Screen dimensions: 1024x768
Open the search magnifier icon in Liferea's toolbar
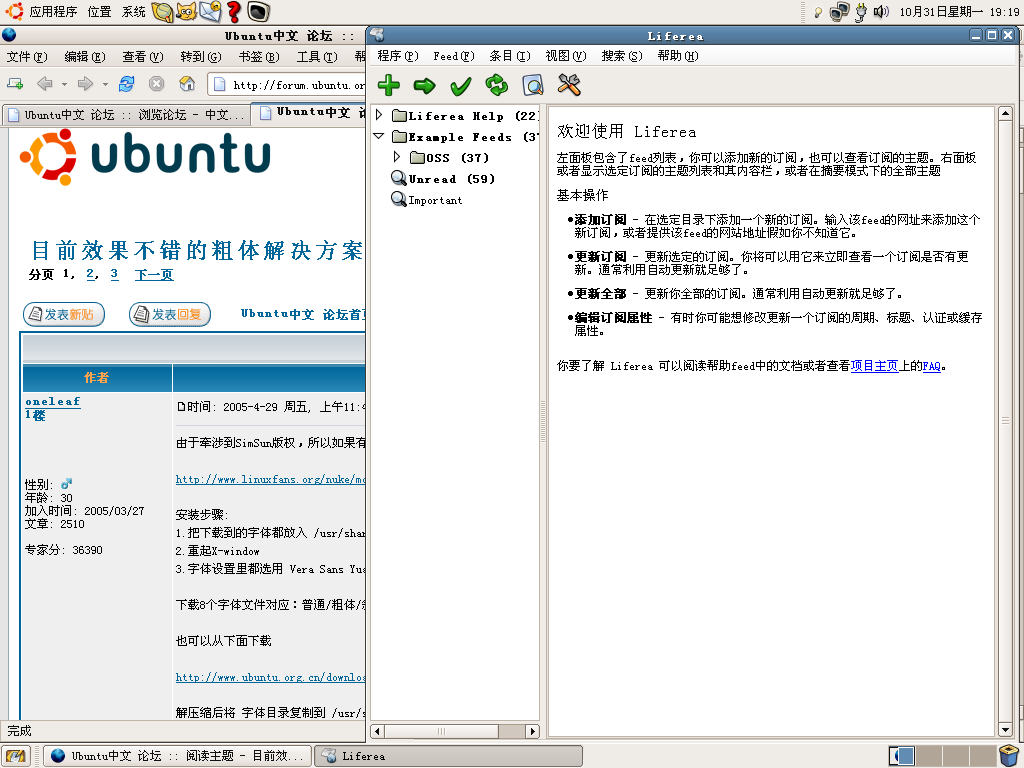[533, 85]
